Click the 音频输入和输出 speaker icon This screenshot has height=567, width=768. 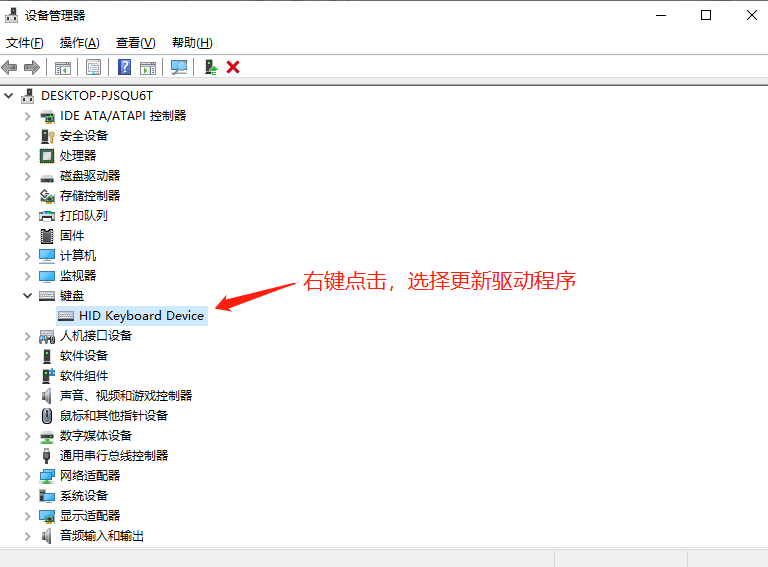(x=47, y=536)
